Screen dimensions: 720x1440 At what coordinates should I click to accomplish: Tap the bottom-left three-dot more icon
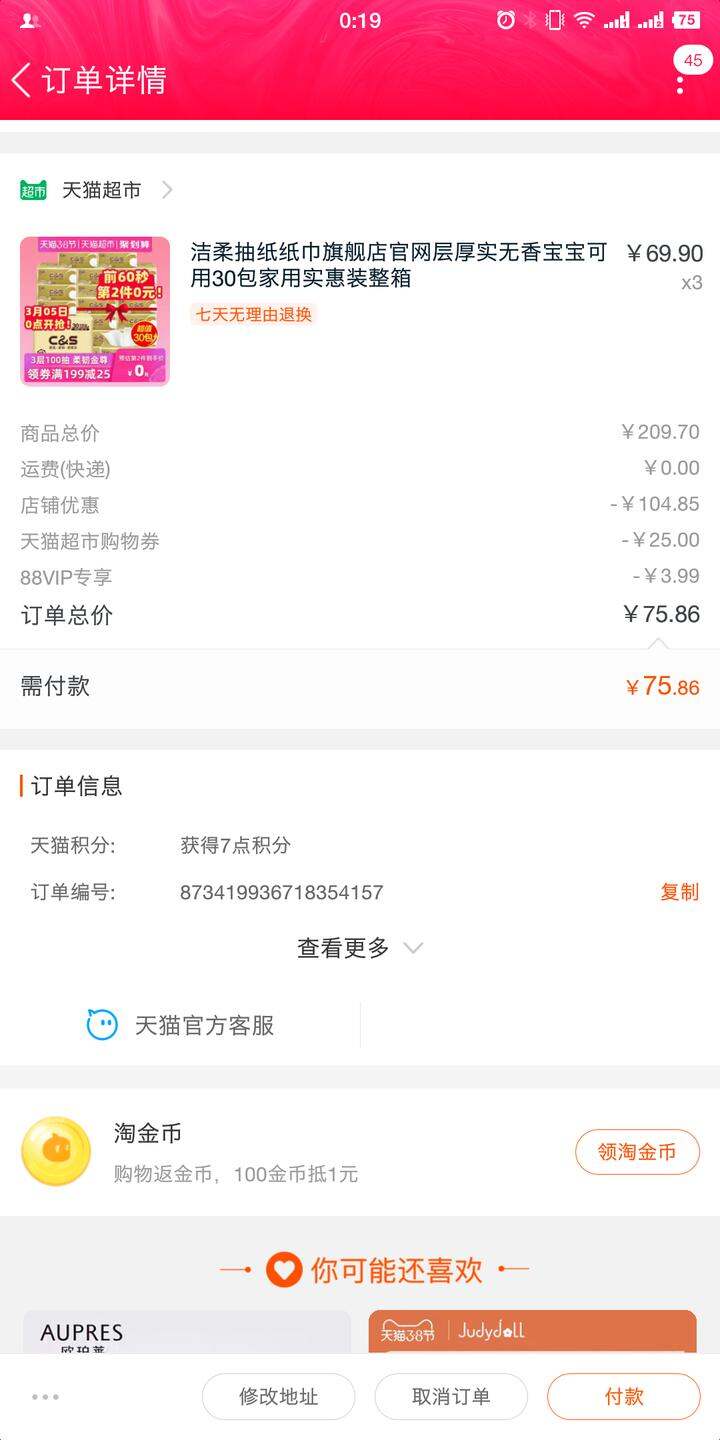45,1397
